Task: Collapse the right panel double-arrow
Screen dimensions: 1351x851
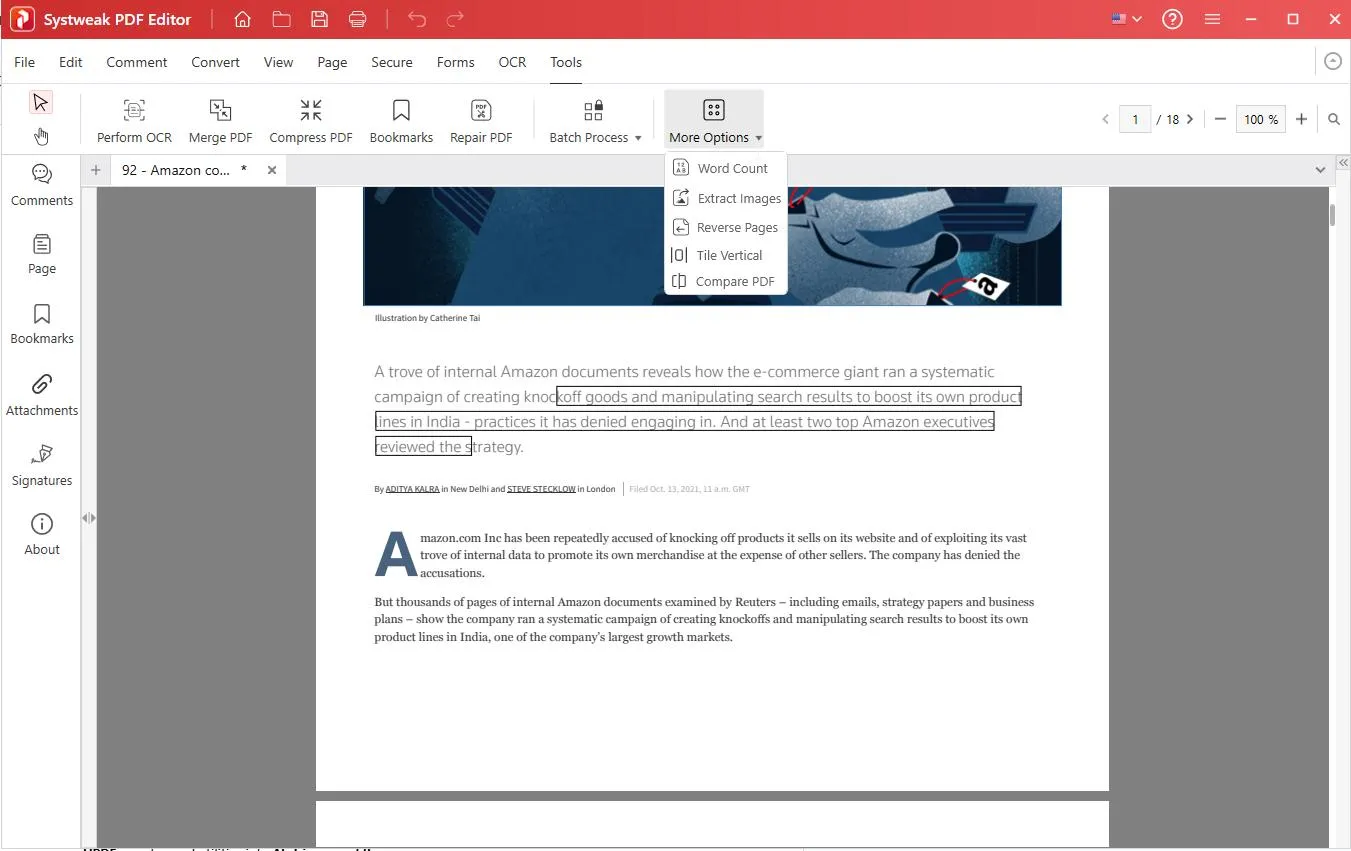Action: click(1343, 162)
